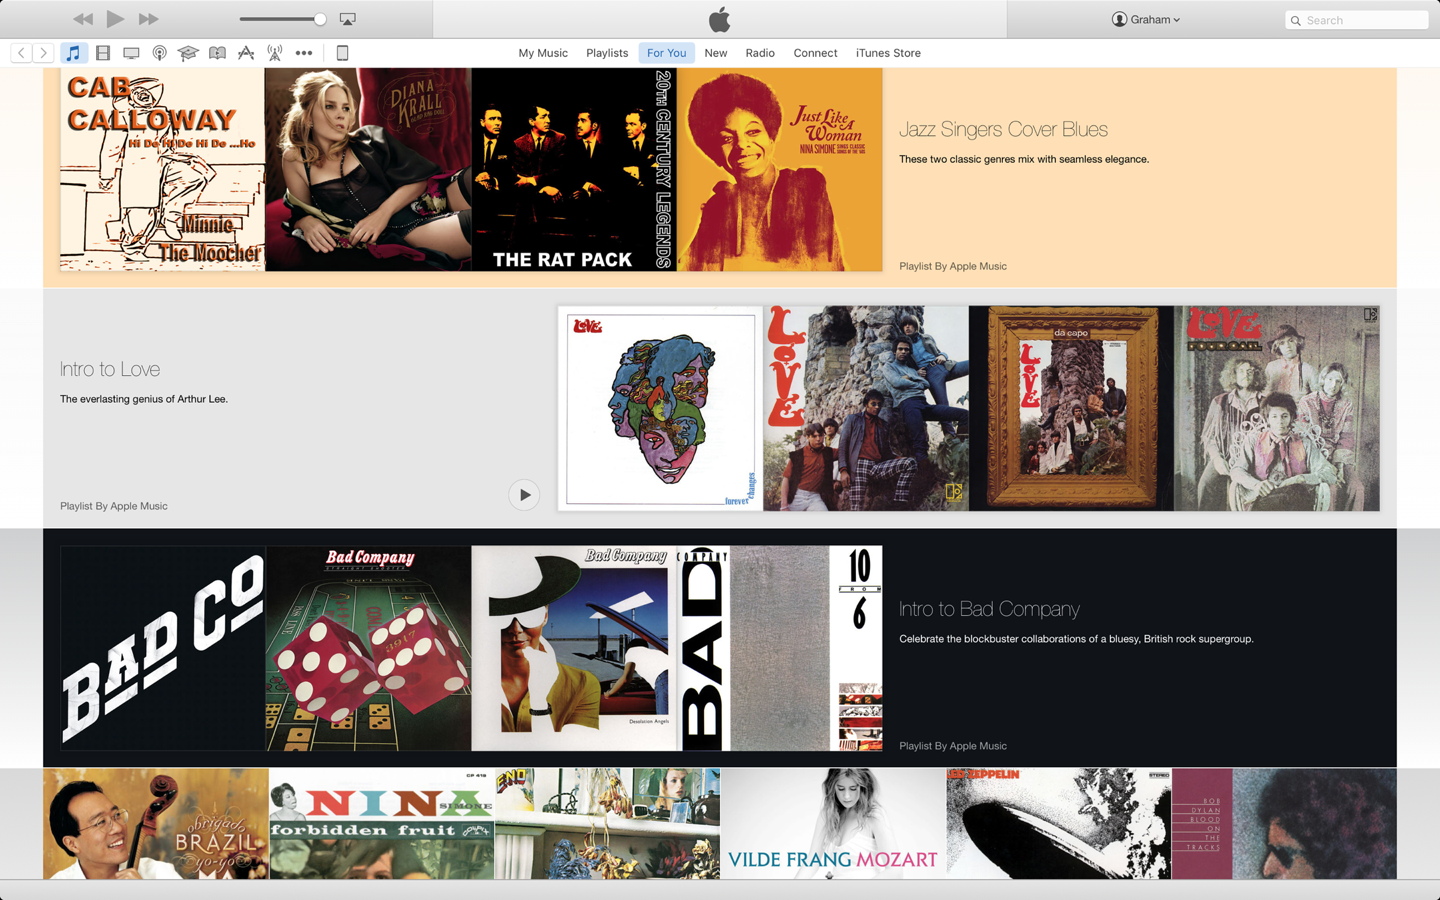This screenshot has width=1440, height=900.
Task: Play the Intro to Love playlist
Action: (x=524, y=495)
